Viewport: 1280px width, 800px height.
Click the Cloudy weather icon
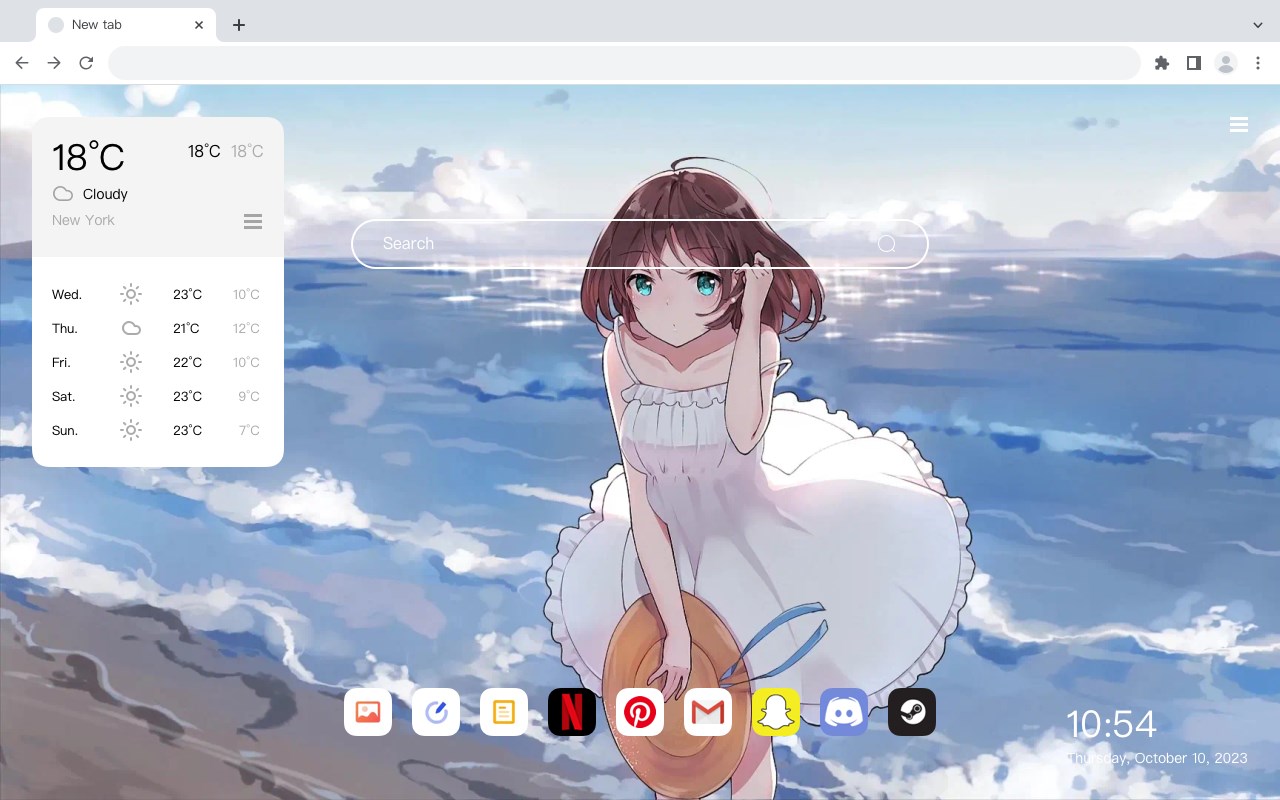coord(63,194)
